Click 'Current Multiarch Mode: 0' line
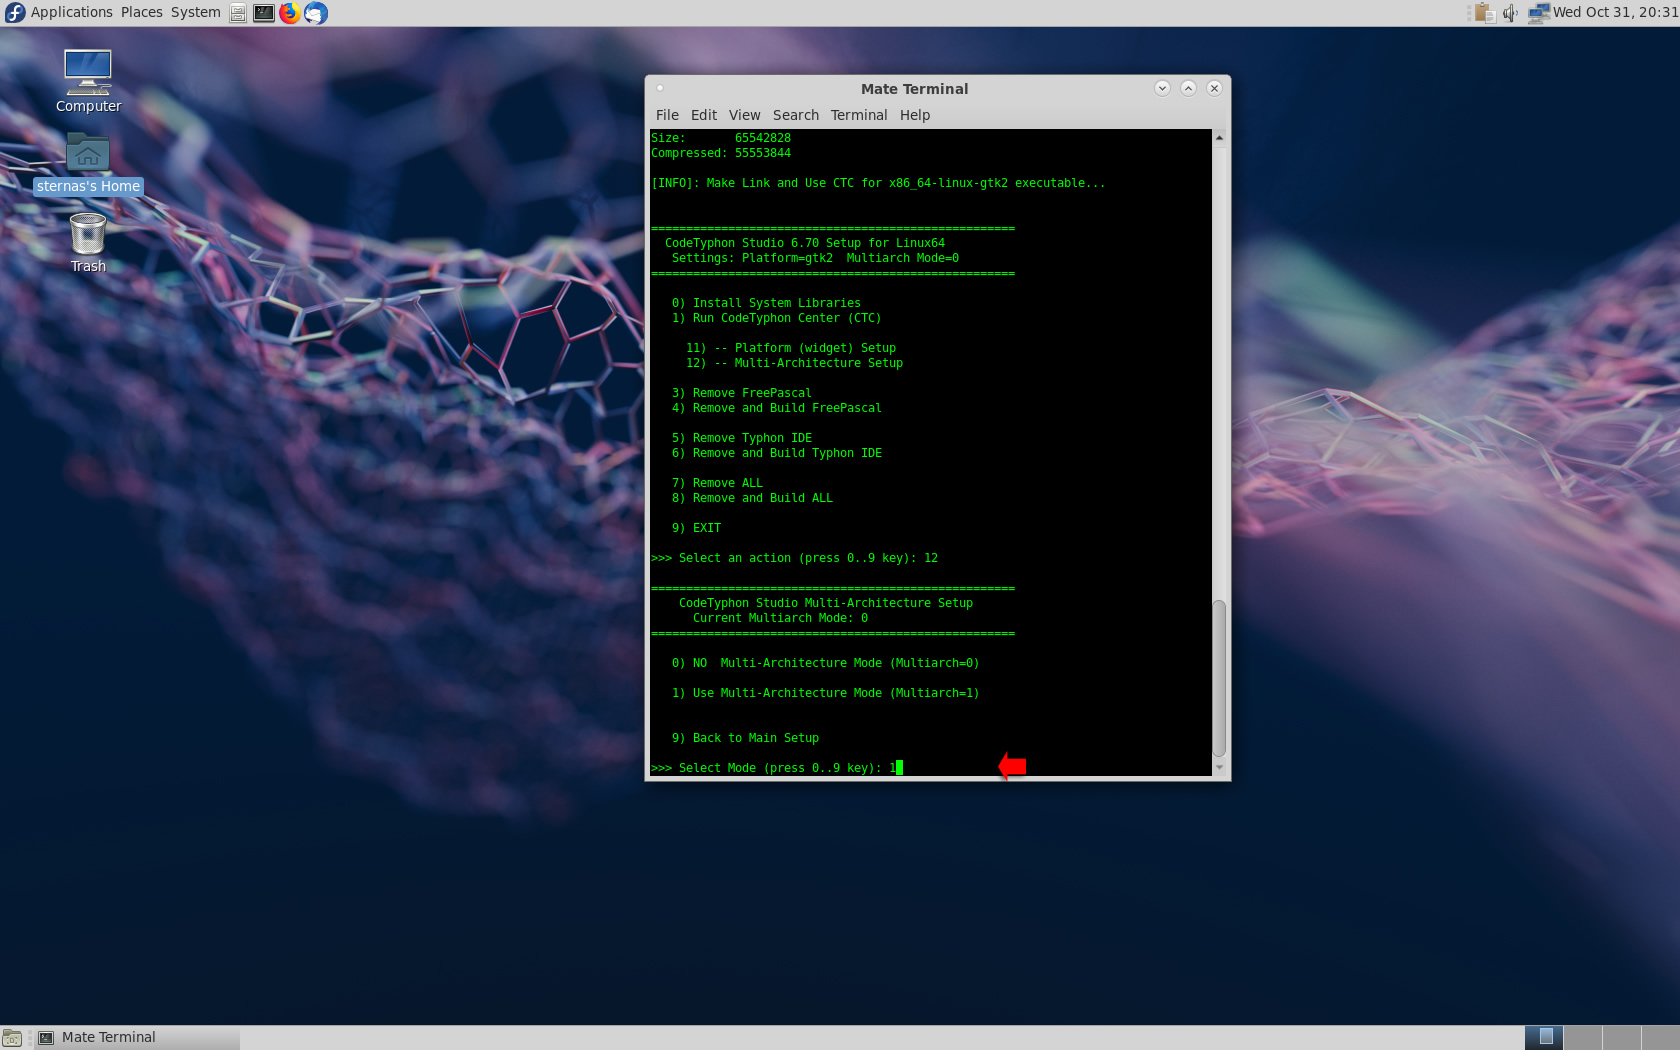Image resolution: width=1680 pixels, height=1050 pixels. point(780,618)
